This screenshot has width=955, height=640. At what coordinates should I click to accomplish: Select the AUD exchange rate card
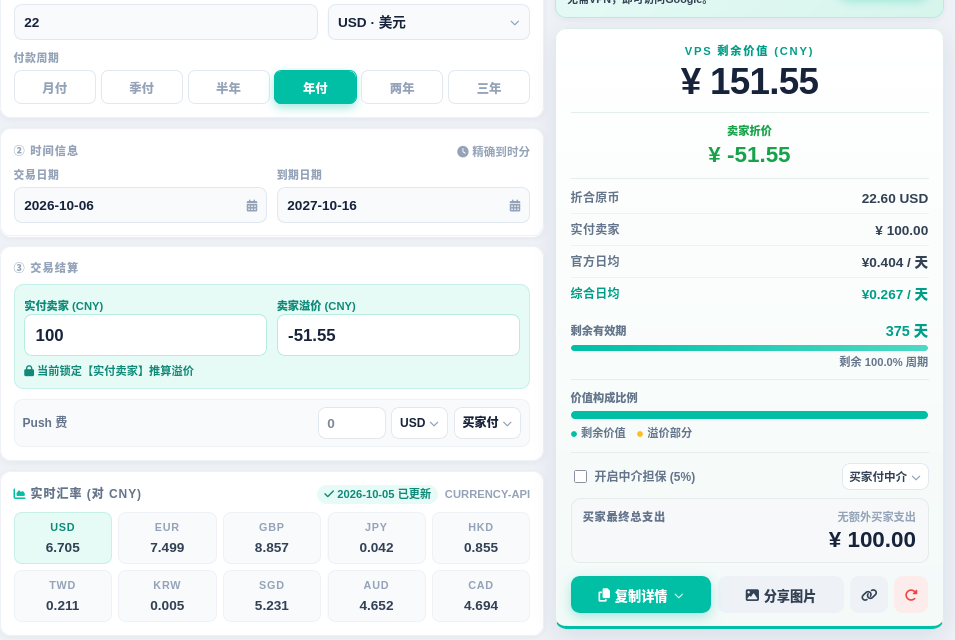click(376, 596)
